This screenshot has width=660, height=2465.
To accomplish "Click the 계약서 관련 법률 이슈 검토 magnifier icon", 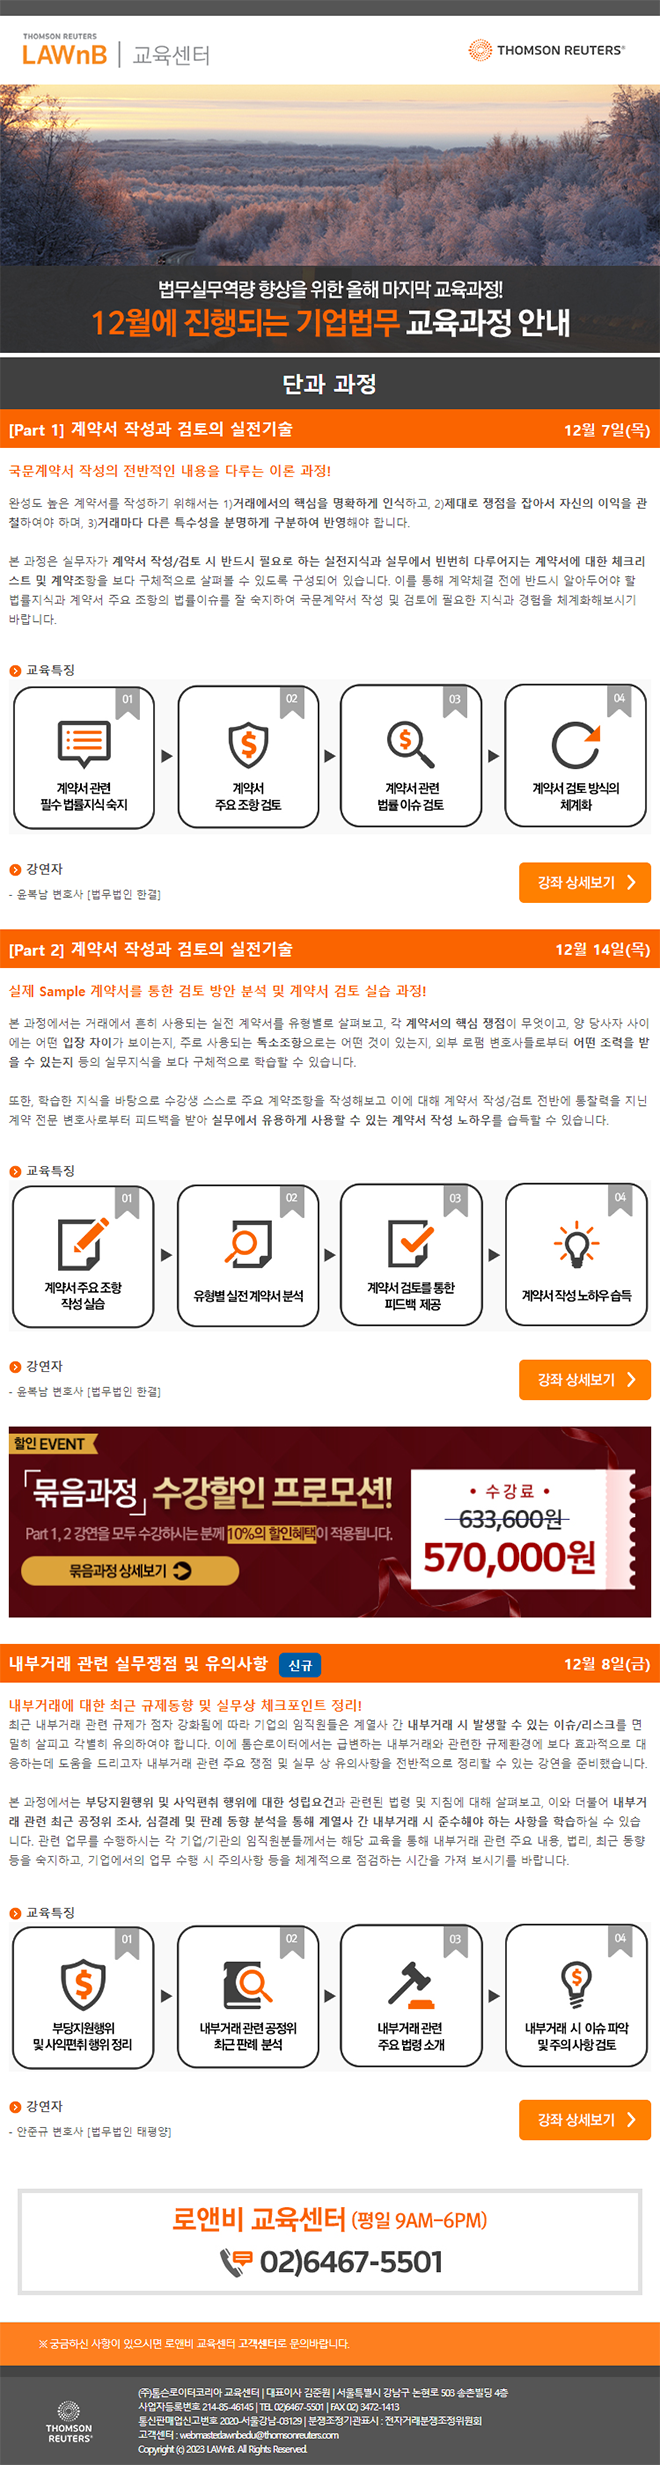I will point(410,744).
